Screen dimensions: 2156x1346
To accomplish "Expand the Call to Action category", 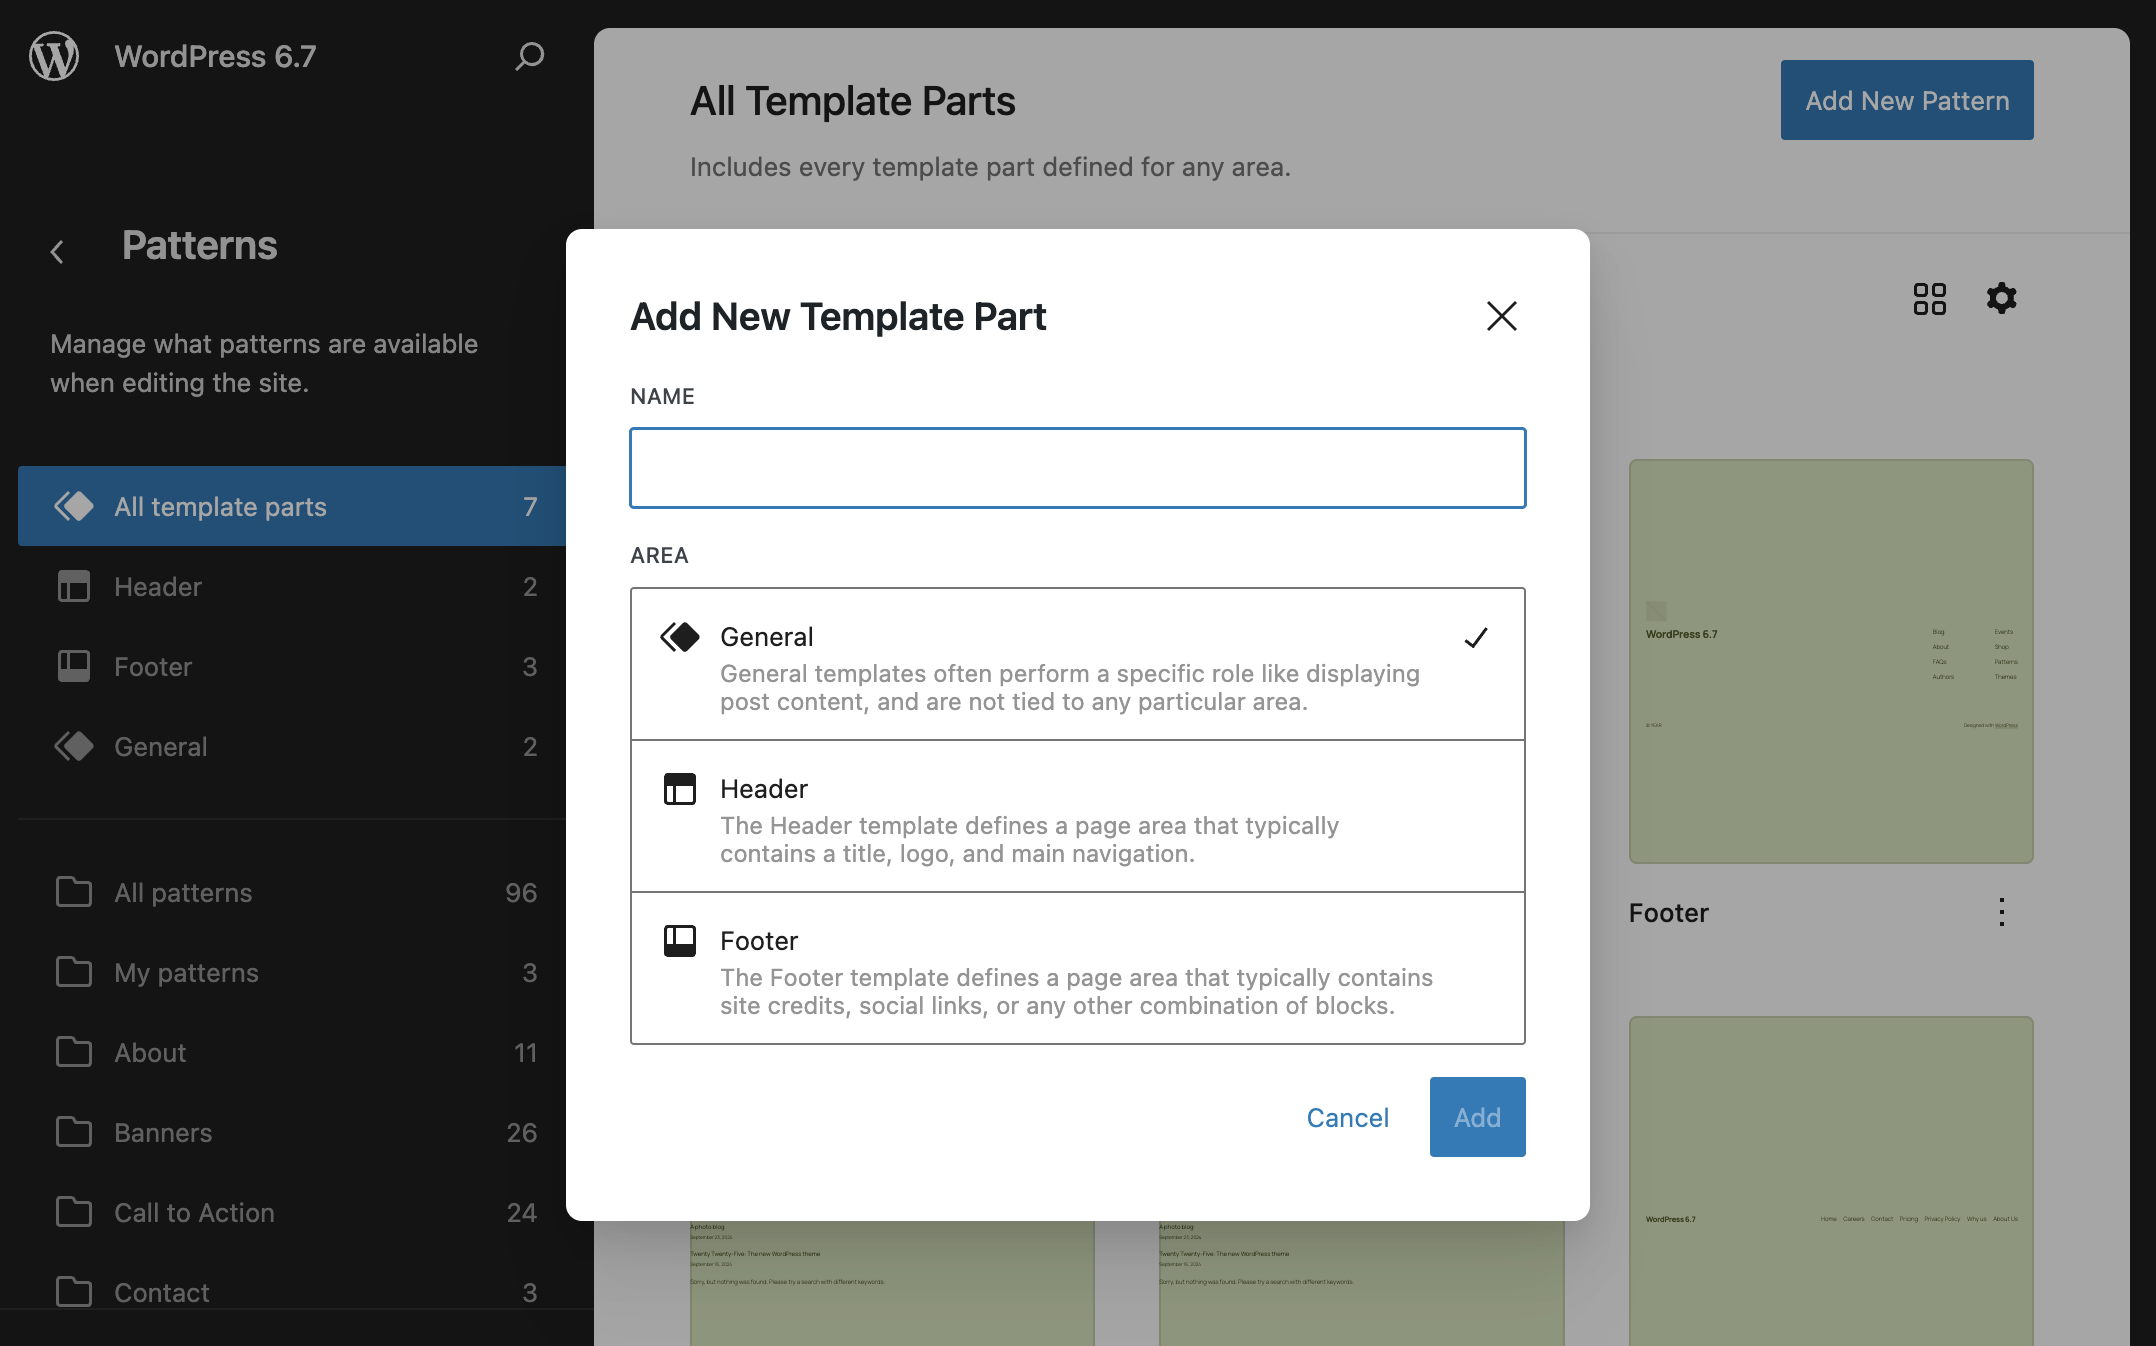I will pyautogui.click(x=194, y=1211).
